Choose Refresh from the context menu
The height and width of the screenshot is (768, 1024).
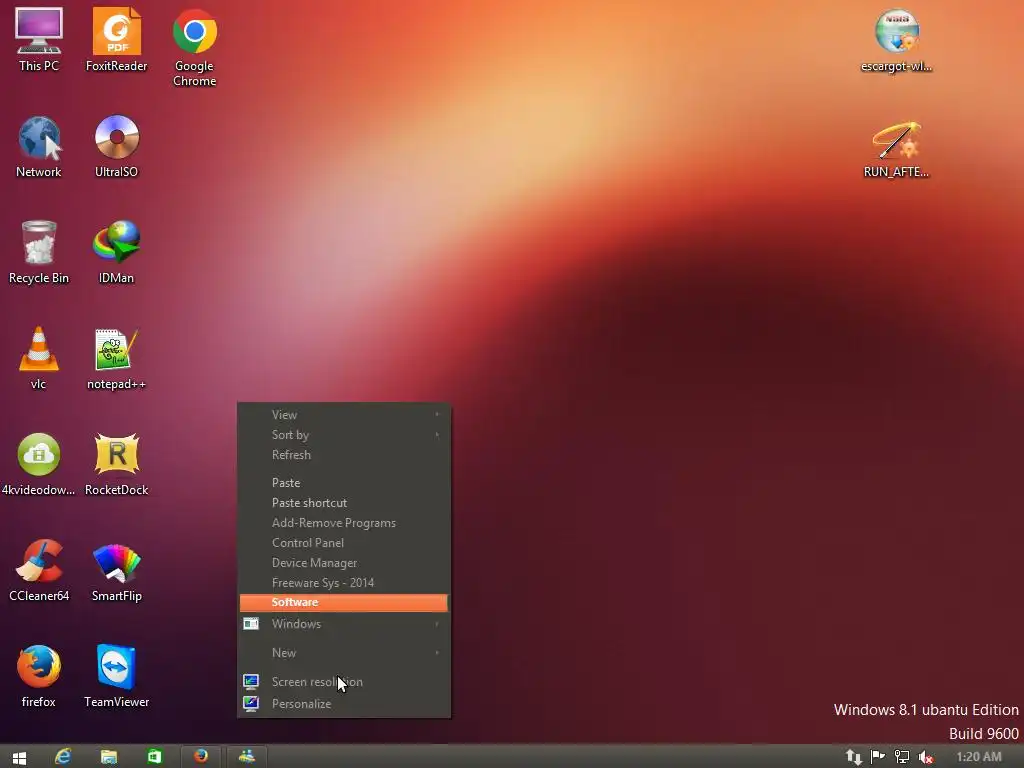(344, 455)
